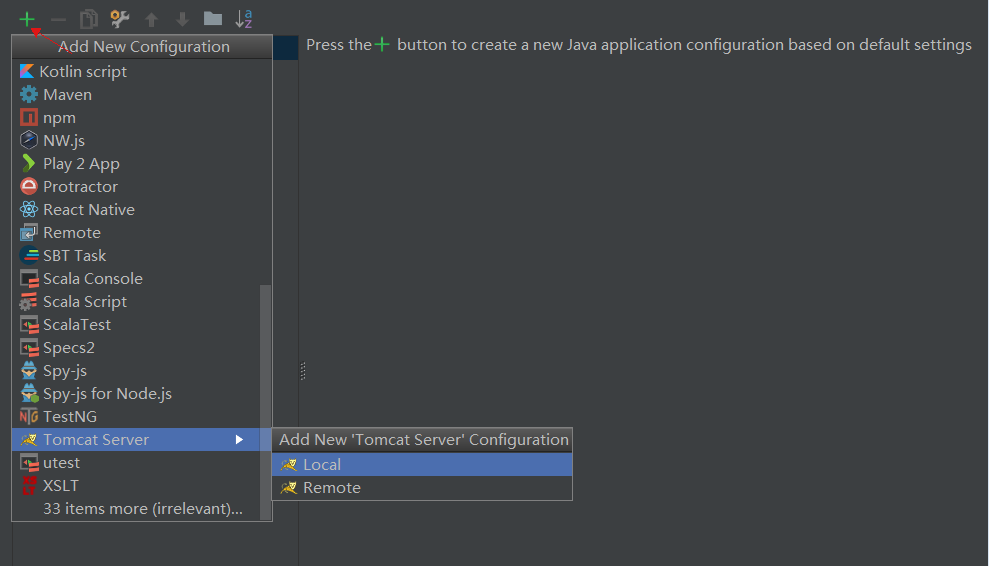Pick the TestNG entry
Image resolution: width=989 pixels, height=566 pixels.
(136, 416)
